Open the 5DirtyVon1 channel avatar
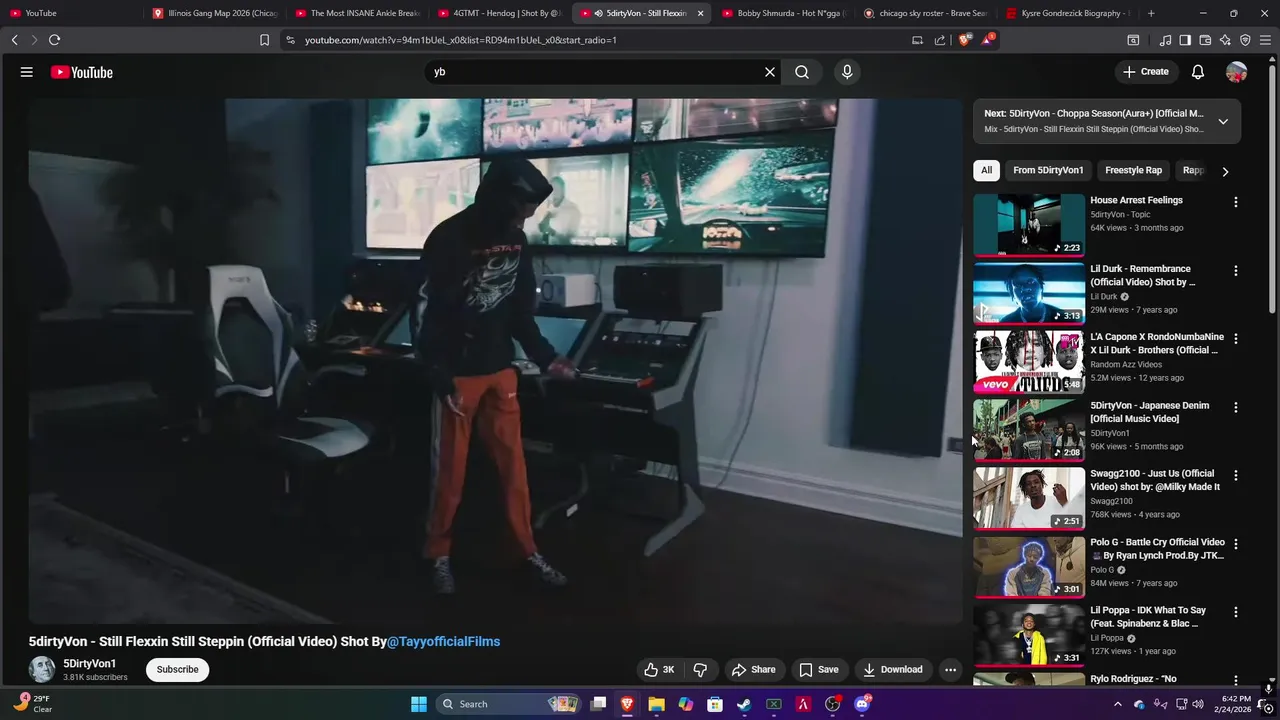This screenshot has height=720, width=1280. (42, 669)
